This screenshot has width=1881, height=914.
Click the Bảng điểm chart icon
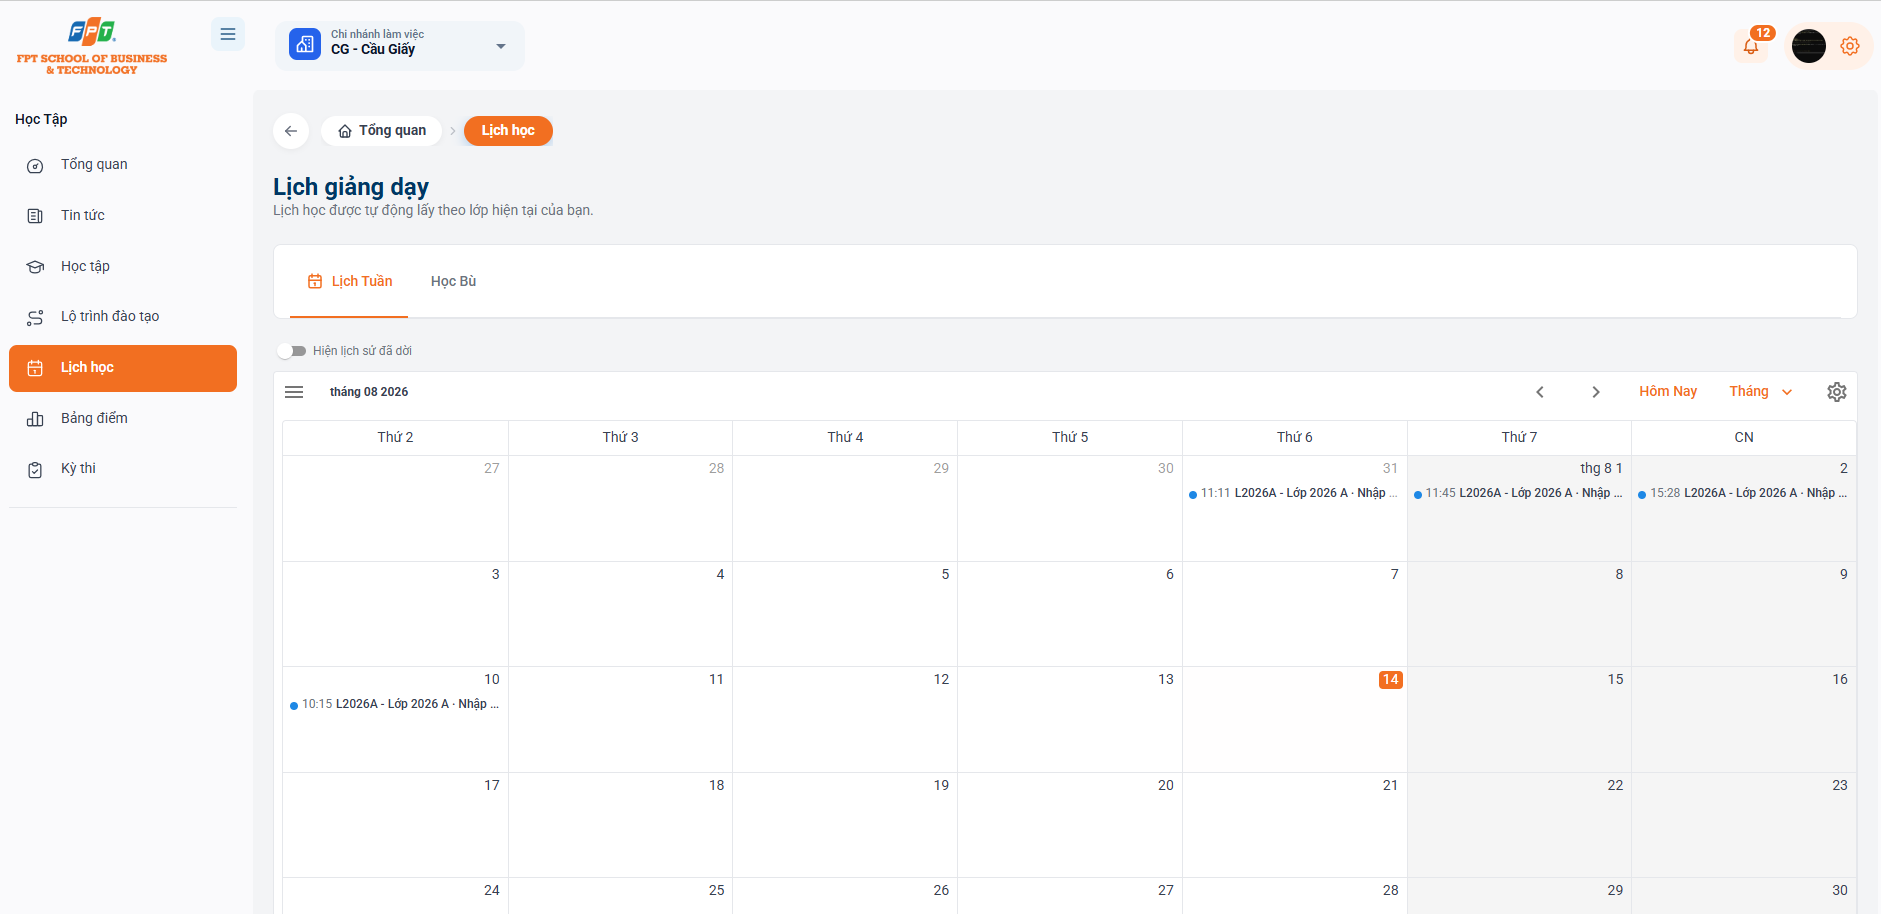click(x=35, y=419)
